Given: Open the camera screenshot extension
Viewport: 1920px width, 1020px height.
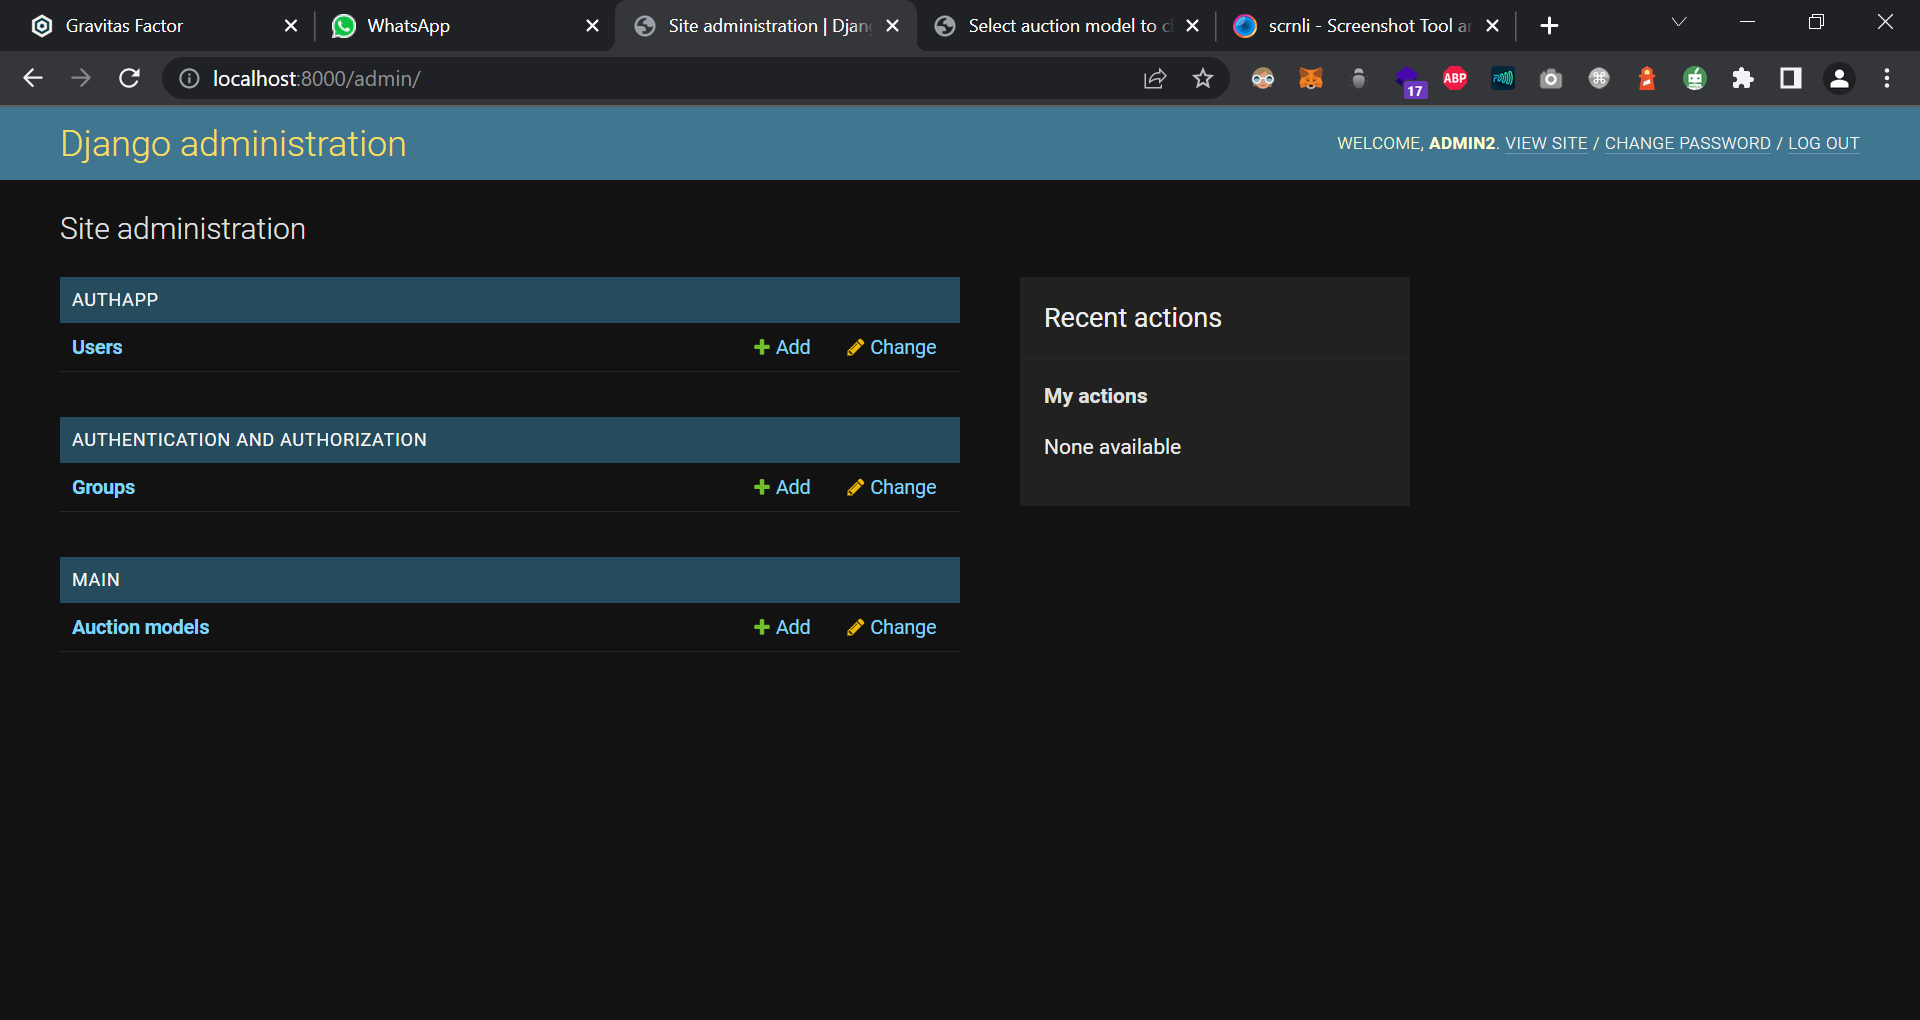Looking at the screenshot, I should coord(1551,78).
